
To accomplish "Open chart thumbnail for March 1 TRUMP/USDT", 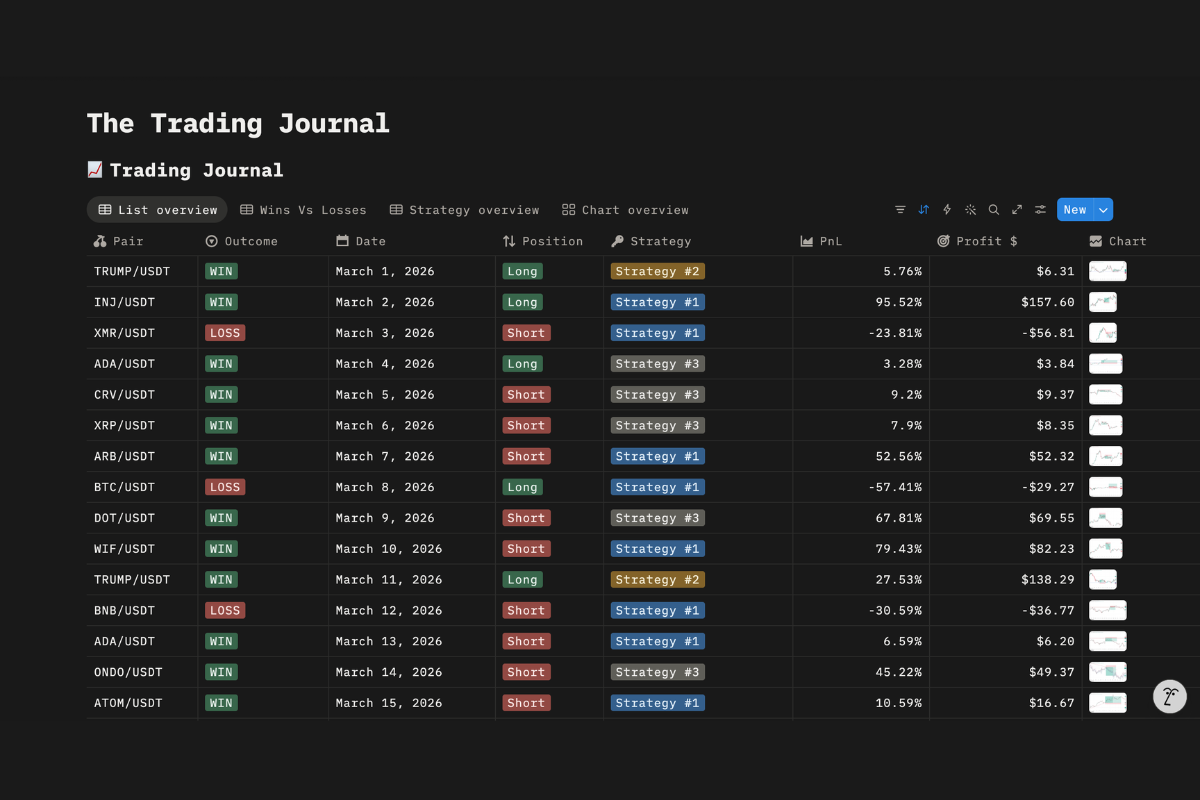I will [x=1107, y=271].
